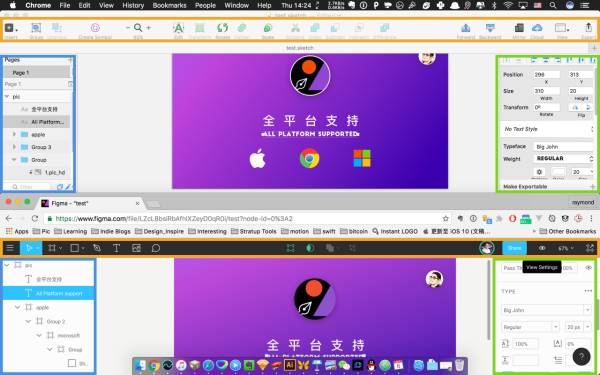This screenshot has width=600, height=375.
Task: Open the File menu in the menu bar
Action: tap(65, 5)
